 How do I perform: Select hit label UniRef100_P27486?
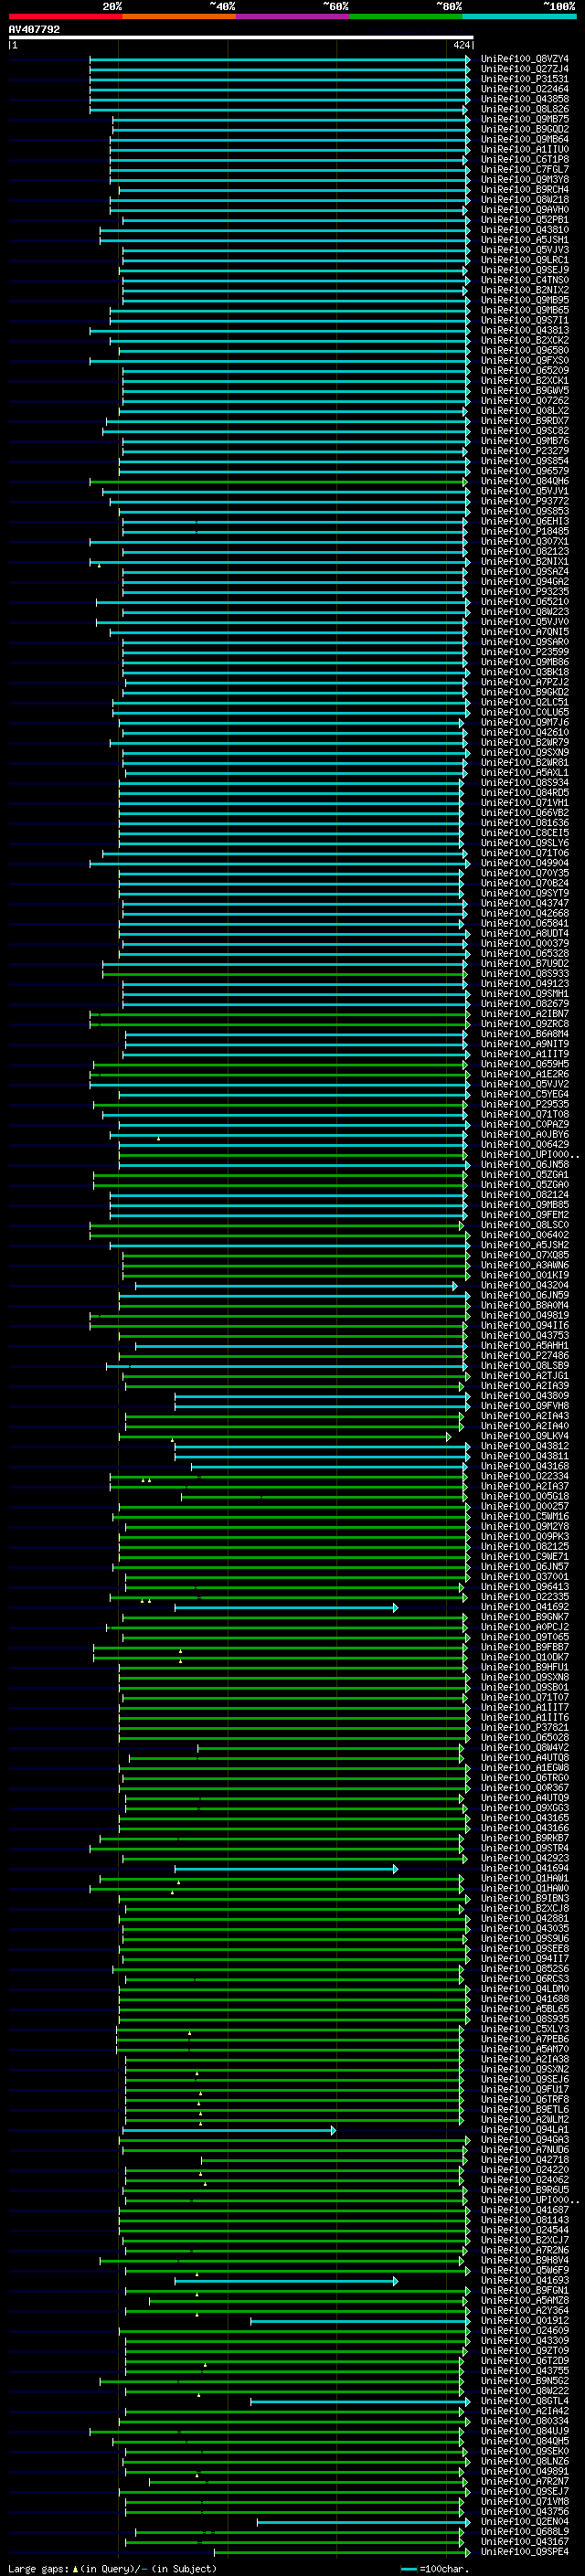525,1355
